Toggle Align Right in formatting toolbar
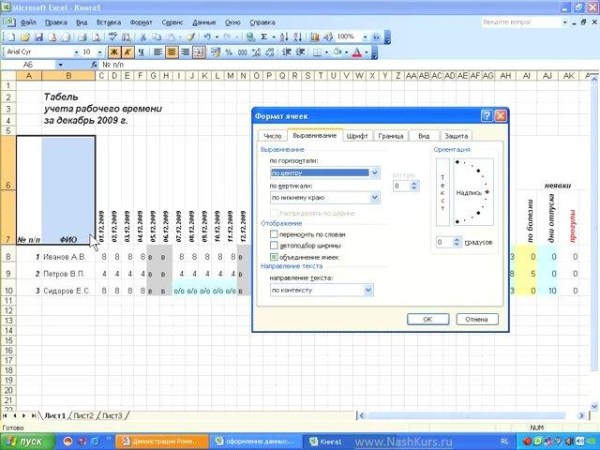Screen dimensions: 600x450 (185, 52)
